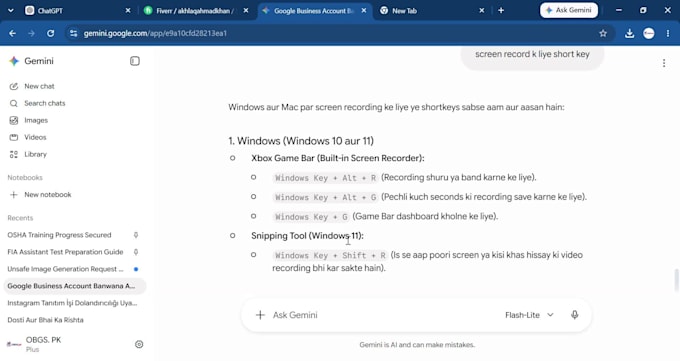Open Unsafe Image Generation Request chat

(x=65, y=269)
